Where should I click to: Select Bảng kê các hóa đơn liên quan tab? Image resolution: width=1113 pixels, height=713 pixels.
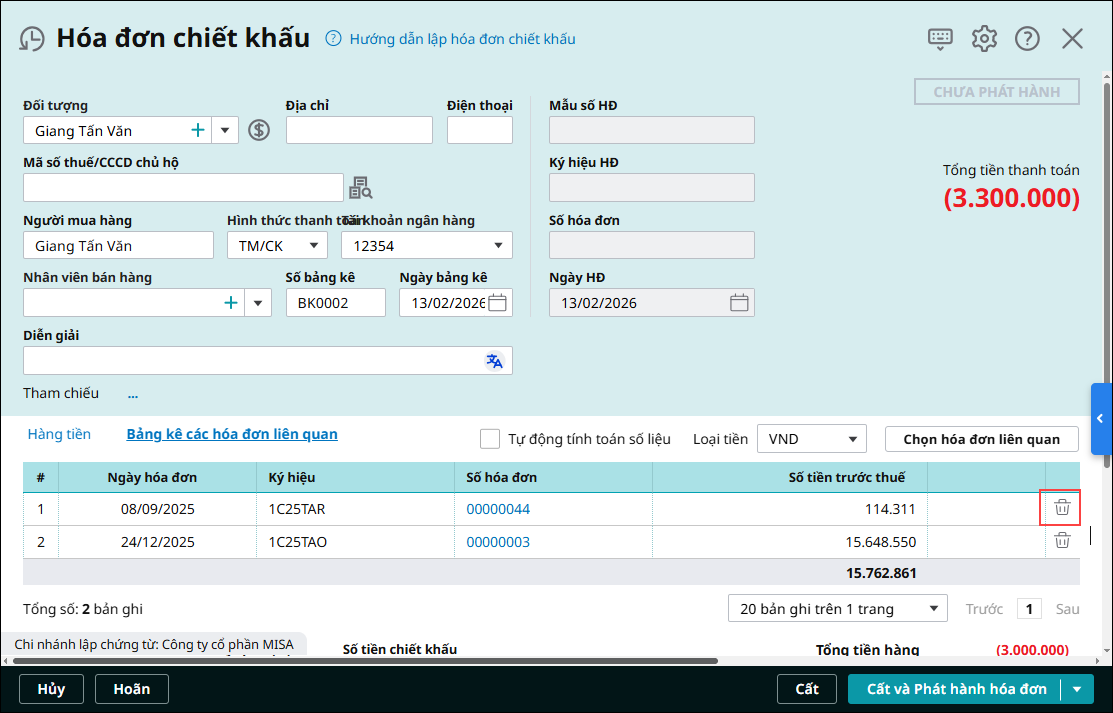(x=231, y=434)
